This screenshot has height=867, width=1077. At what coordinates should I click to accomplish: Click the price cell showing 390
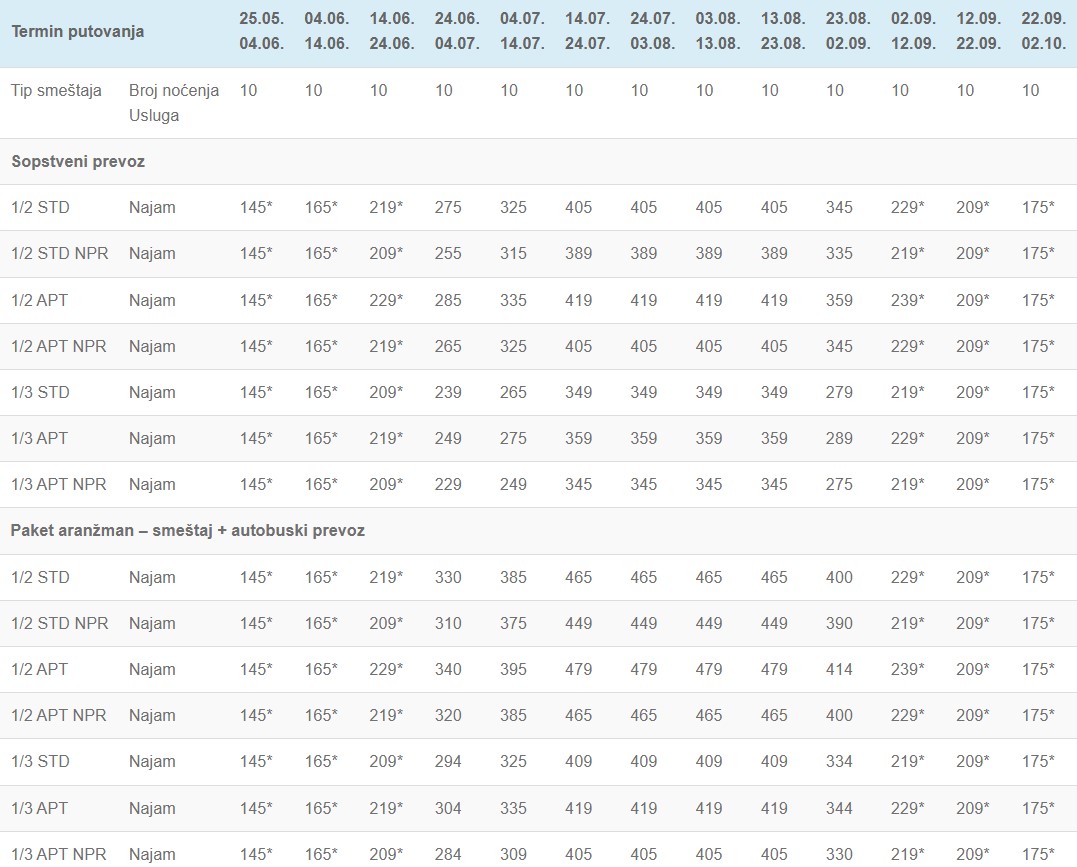839,623
